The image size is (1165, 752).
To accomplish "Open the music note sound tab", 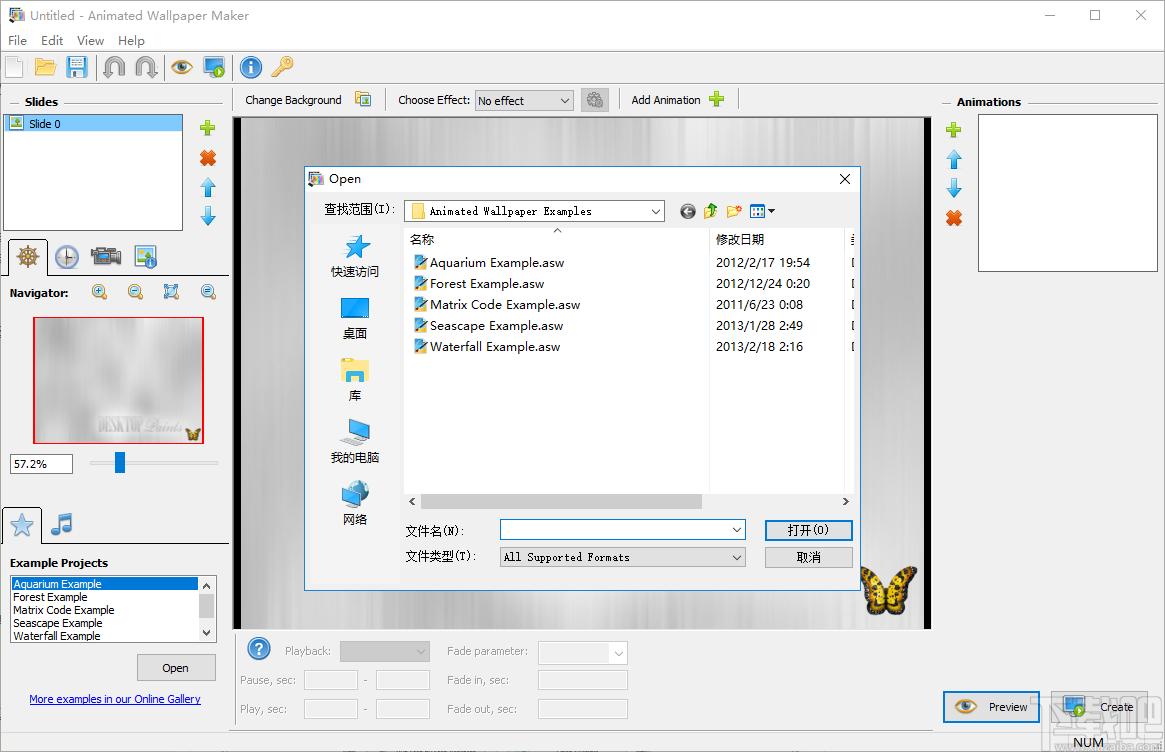I will 62,524.
